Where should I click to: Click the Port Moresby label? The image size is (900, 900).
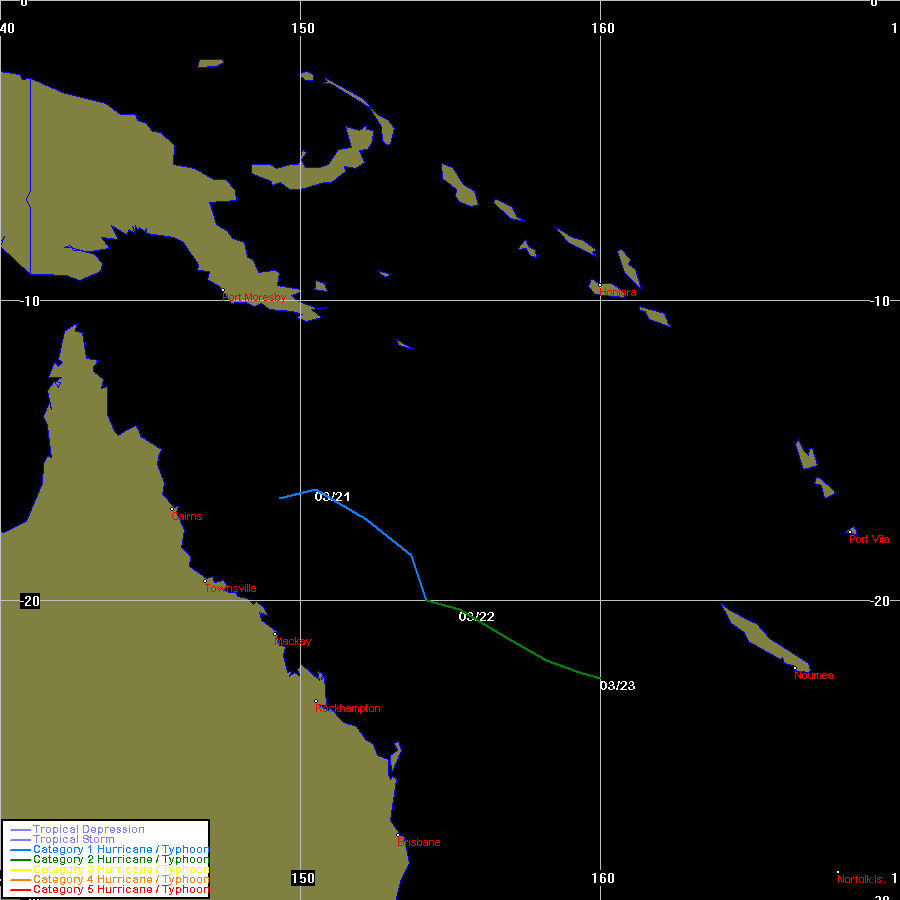(254, 297)
